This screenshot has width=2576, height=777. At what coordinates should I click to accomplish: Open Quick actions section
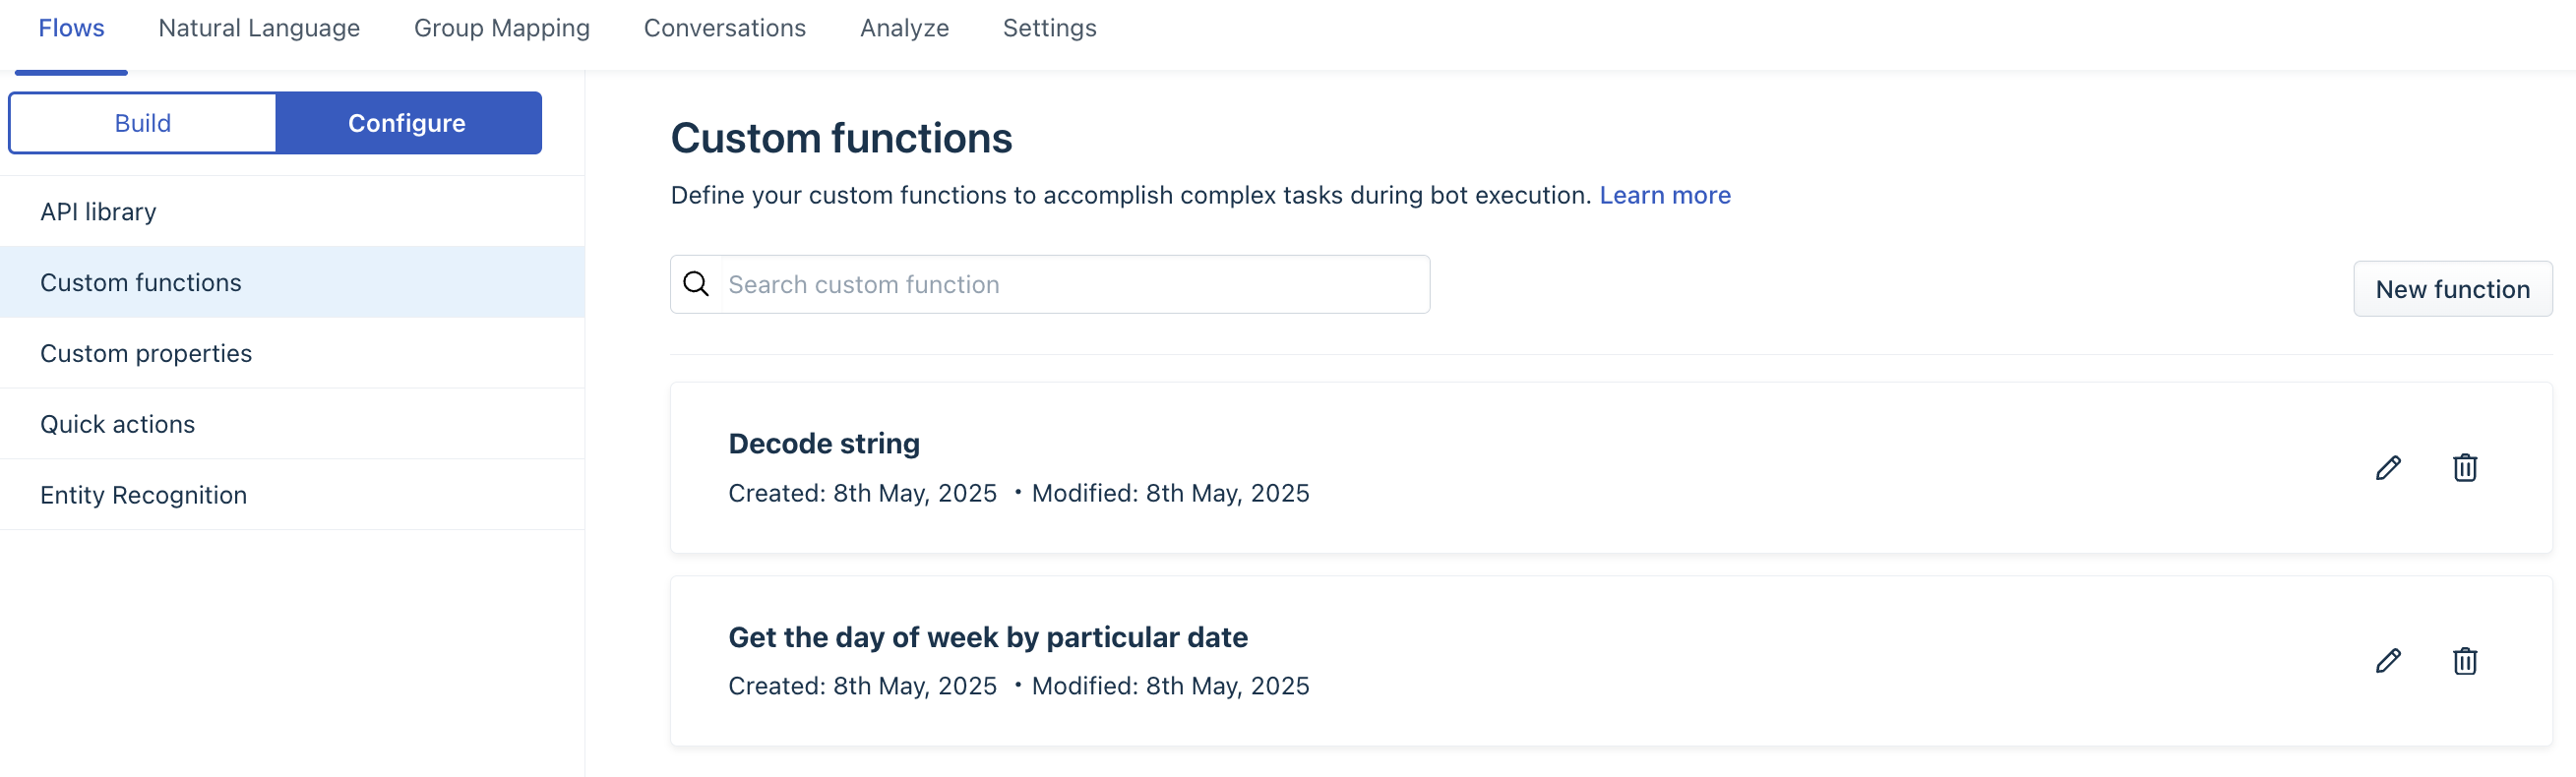(117, 424)
